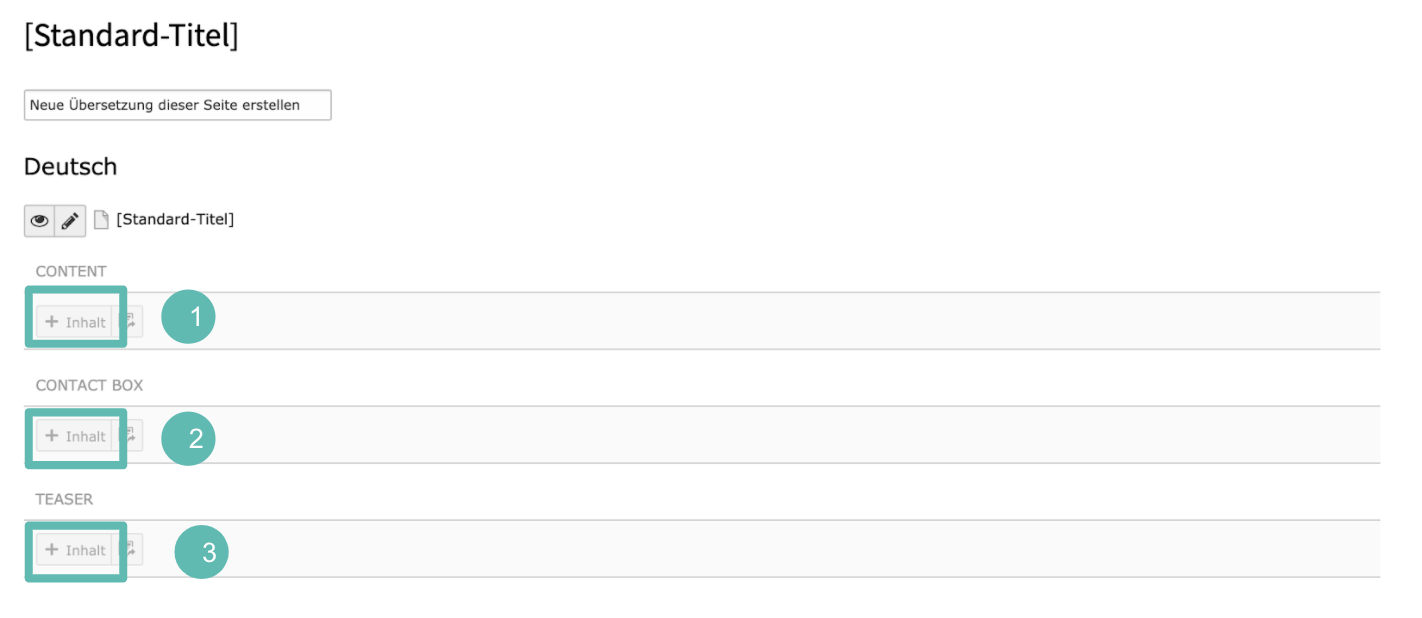The height and width of the screenshot is (618, 1422).
Task: Paste clipboard content into the TEASER column
Action: (129, 550)
